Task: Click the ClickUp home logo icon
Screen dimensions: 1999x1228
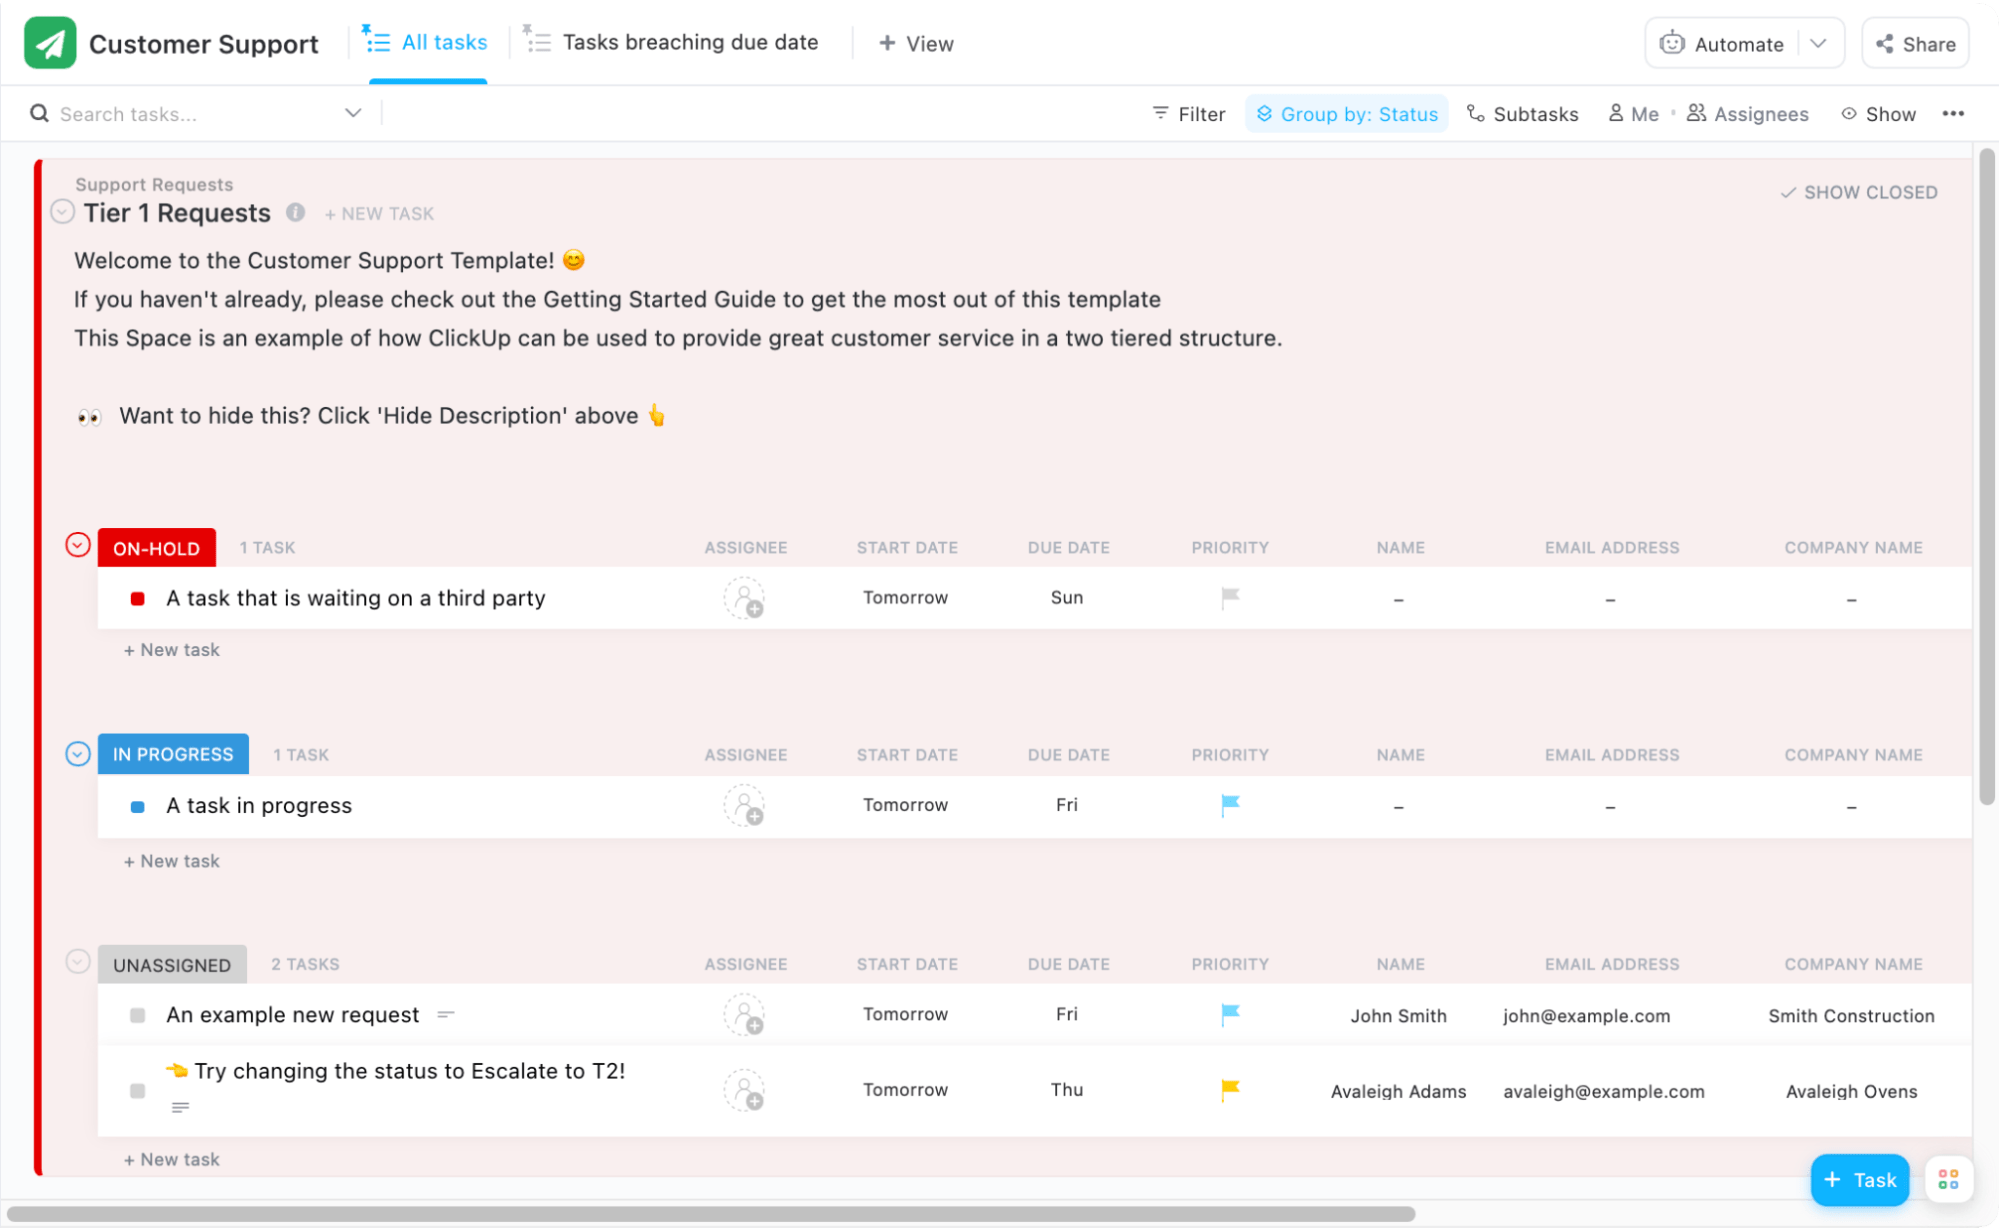Action: click(x=50, y=43)
